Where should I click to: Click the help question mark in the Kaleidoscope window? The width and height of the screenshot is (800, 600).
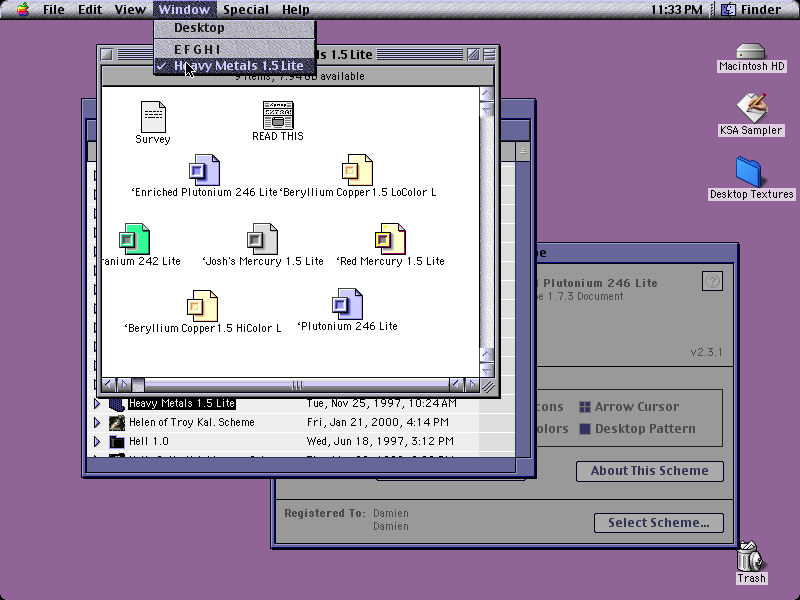(x=712, y=281)
